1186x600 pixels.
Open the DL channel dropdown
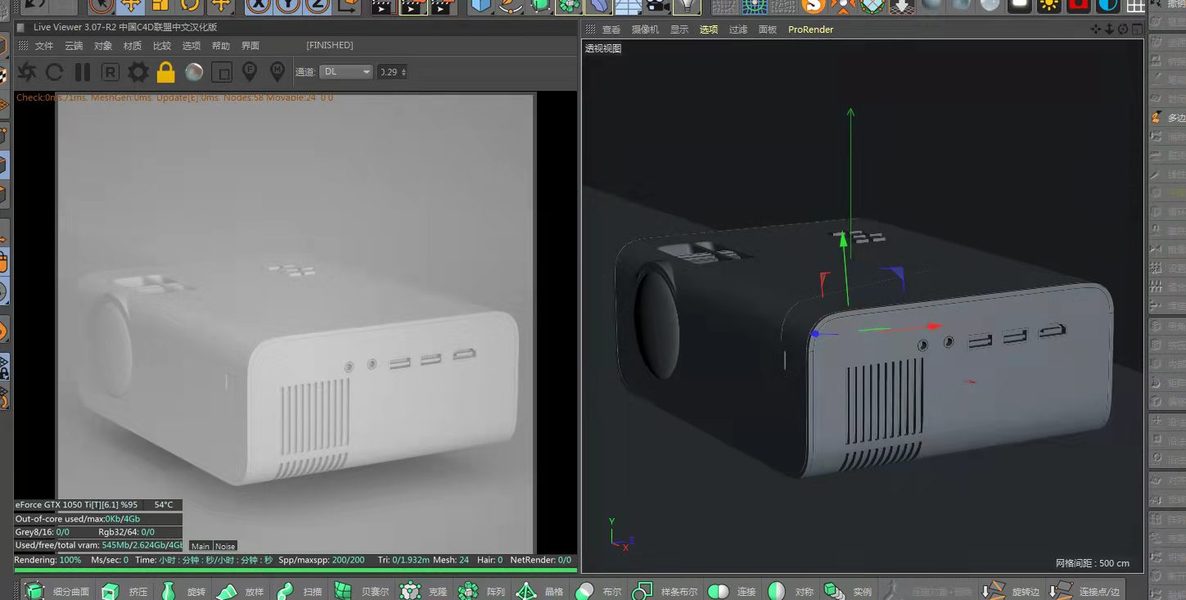346,72
